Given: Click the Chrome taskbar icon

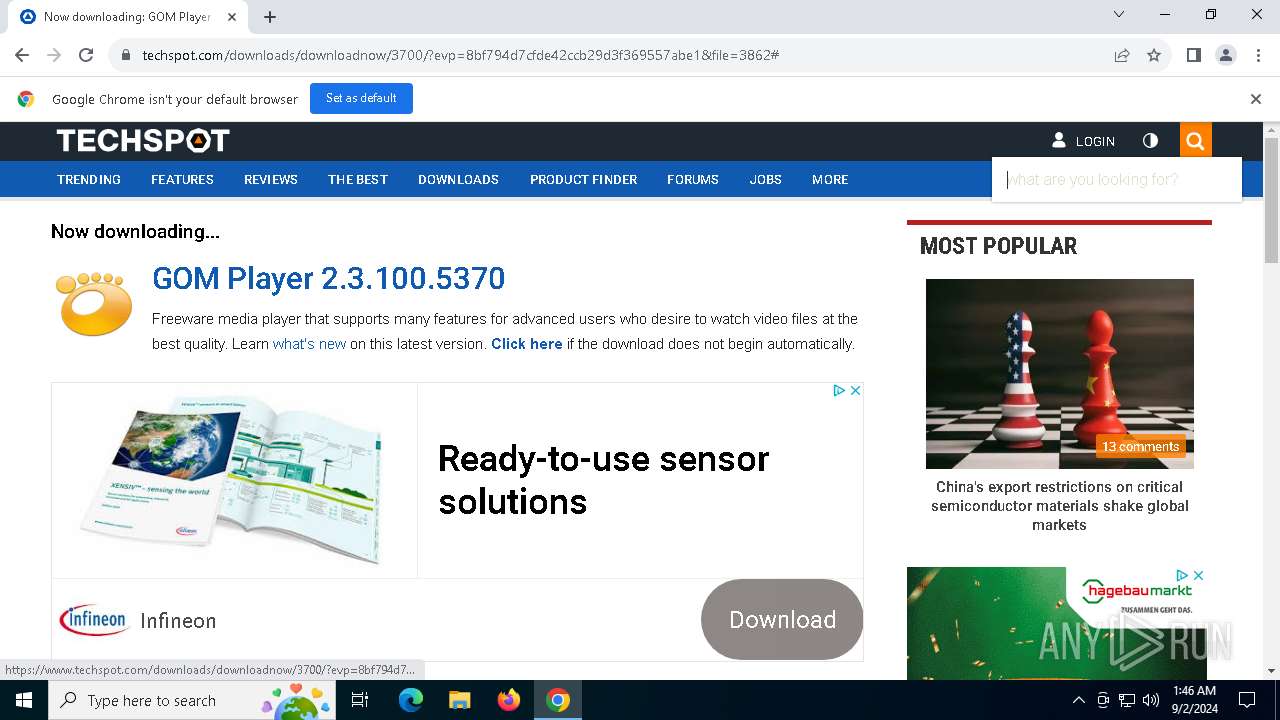Looking at the screenshot, I should coord(558,700).
